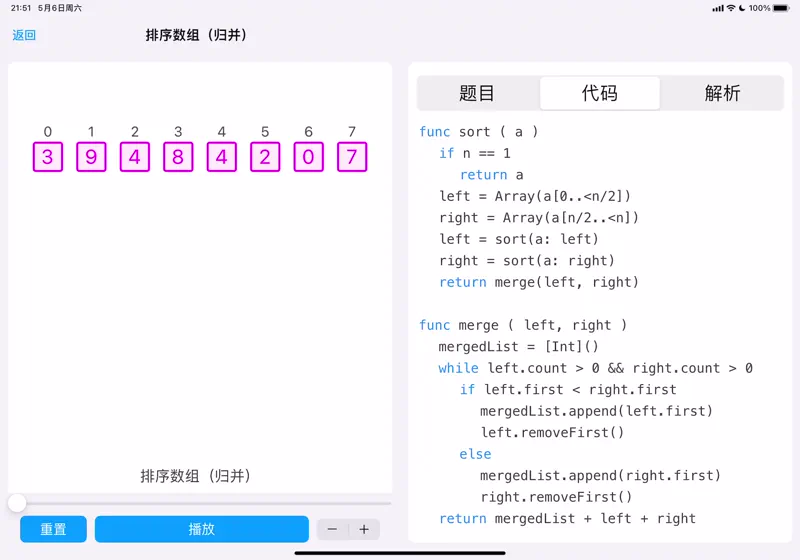Screen dimensions: 800x560
Task: Click code line "right = Array(a[n/2..<n])"
Action: (x=539, y=218)
